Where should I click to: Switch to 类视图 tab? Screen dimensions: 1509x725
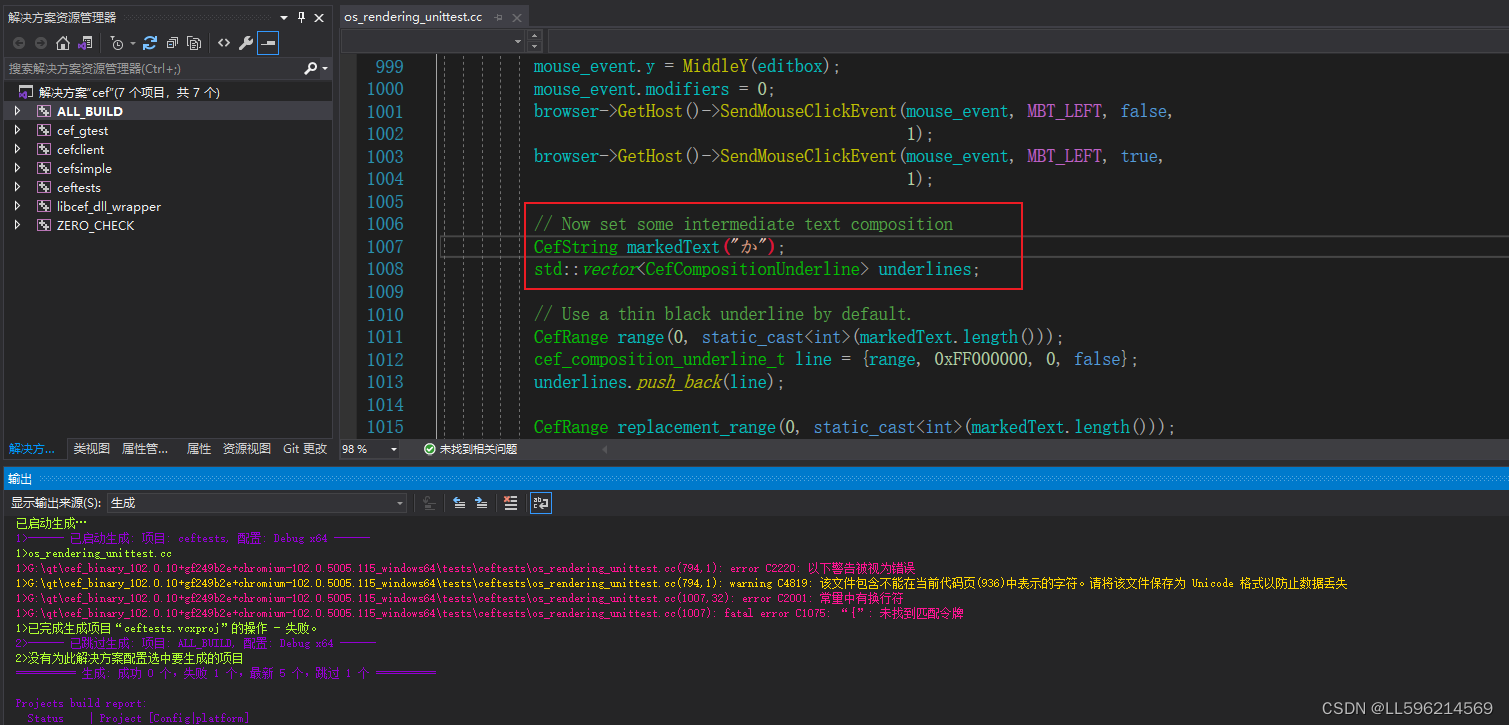point(91,449)
